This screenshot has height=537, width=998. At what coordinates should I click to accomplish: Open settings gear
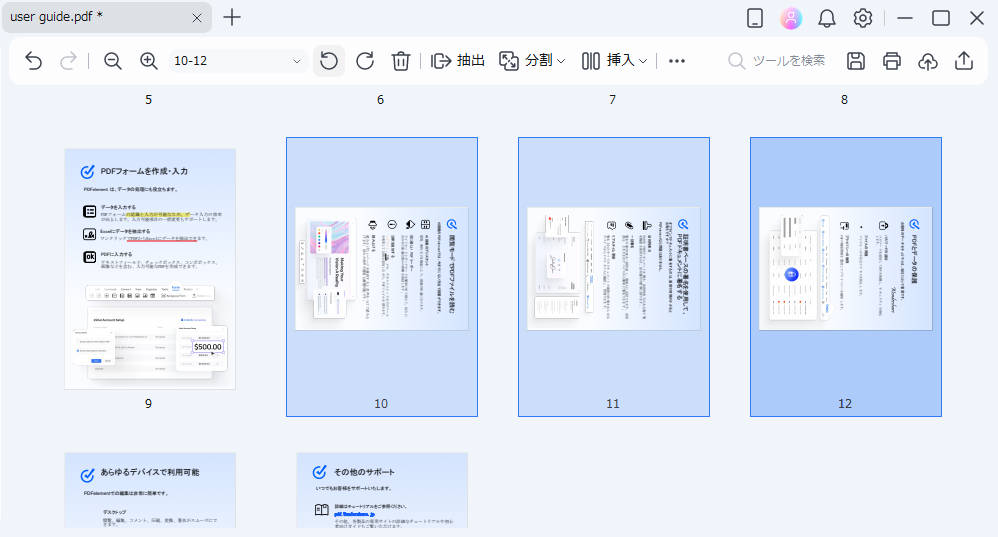click(862, 18)
